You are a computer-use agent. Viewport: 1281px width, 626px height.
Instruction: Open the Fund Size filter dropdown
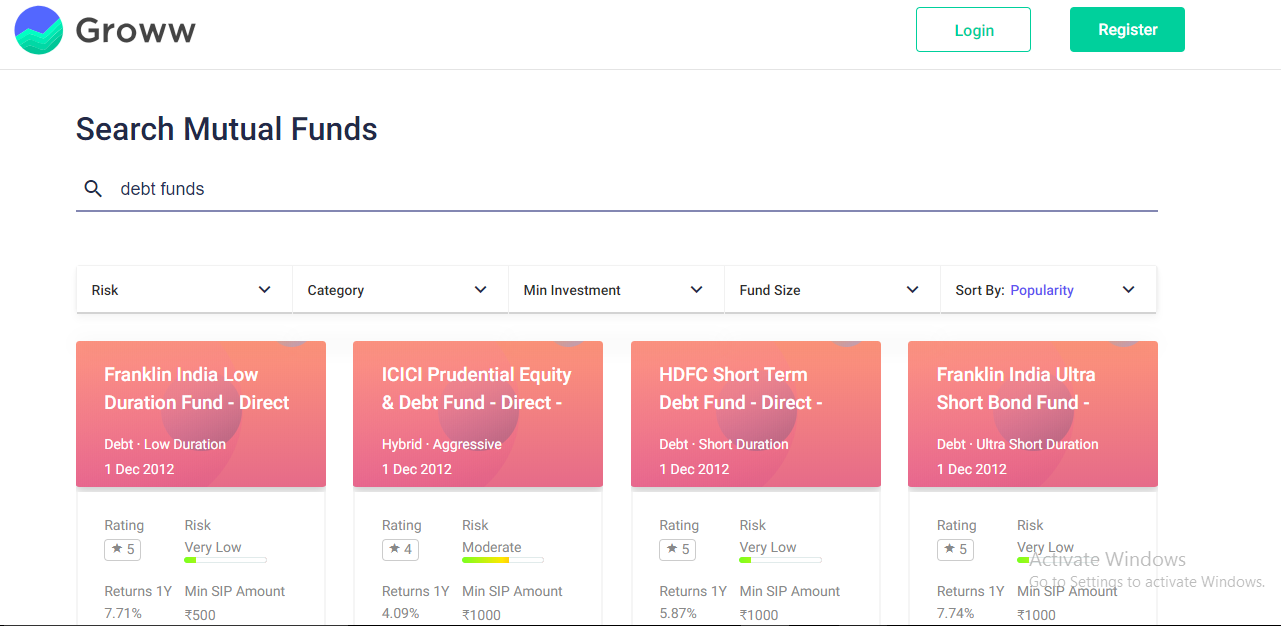tap(832, 290)
